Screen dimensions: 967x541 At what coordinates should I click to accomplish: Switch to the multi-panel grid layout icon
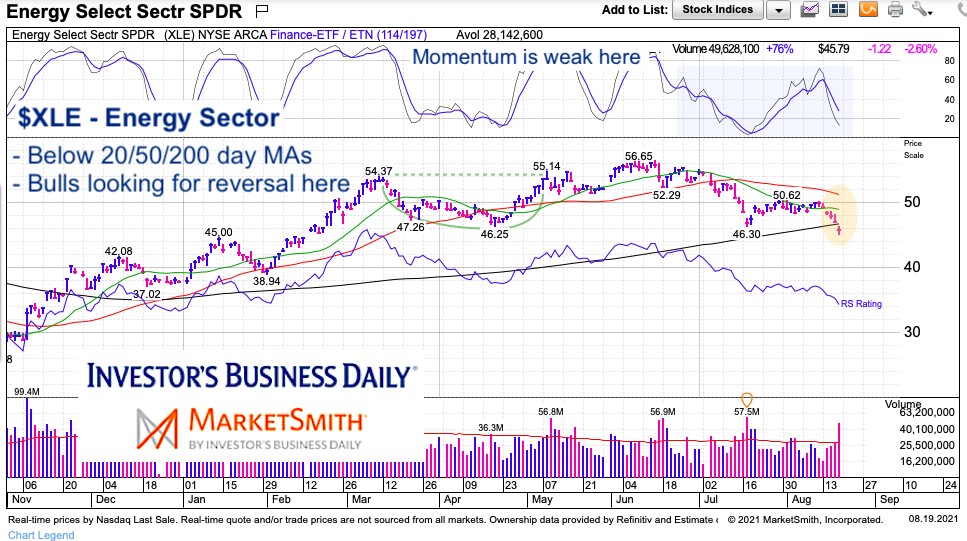click(x=837, y=9)
